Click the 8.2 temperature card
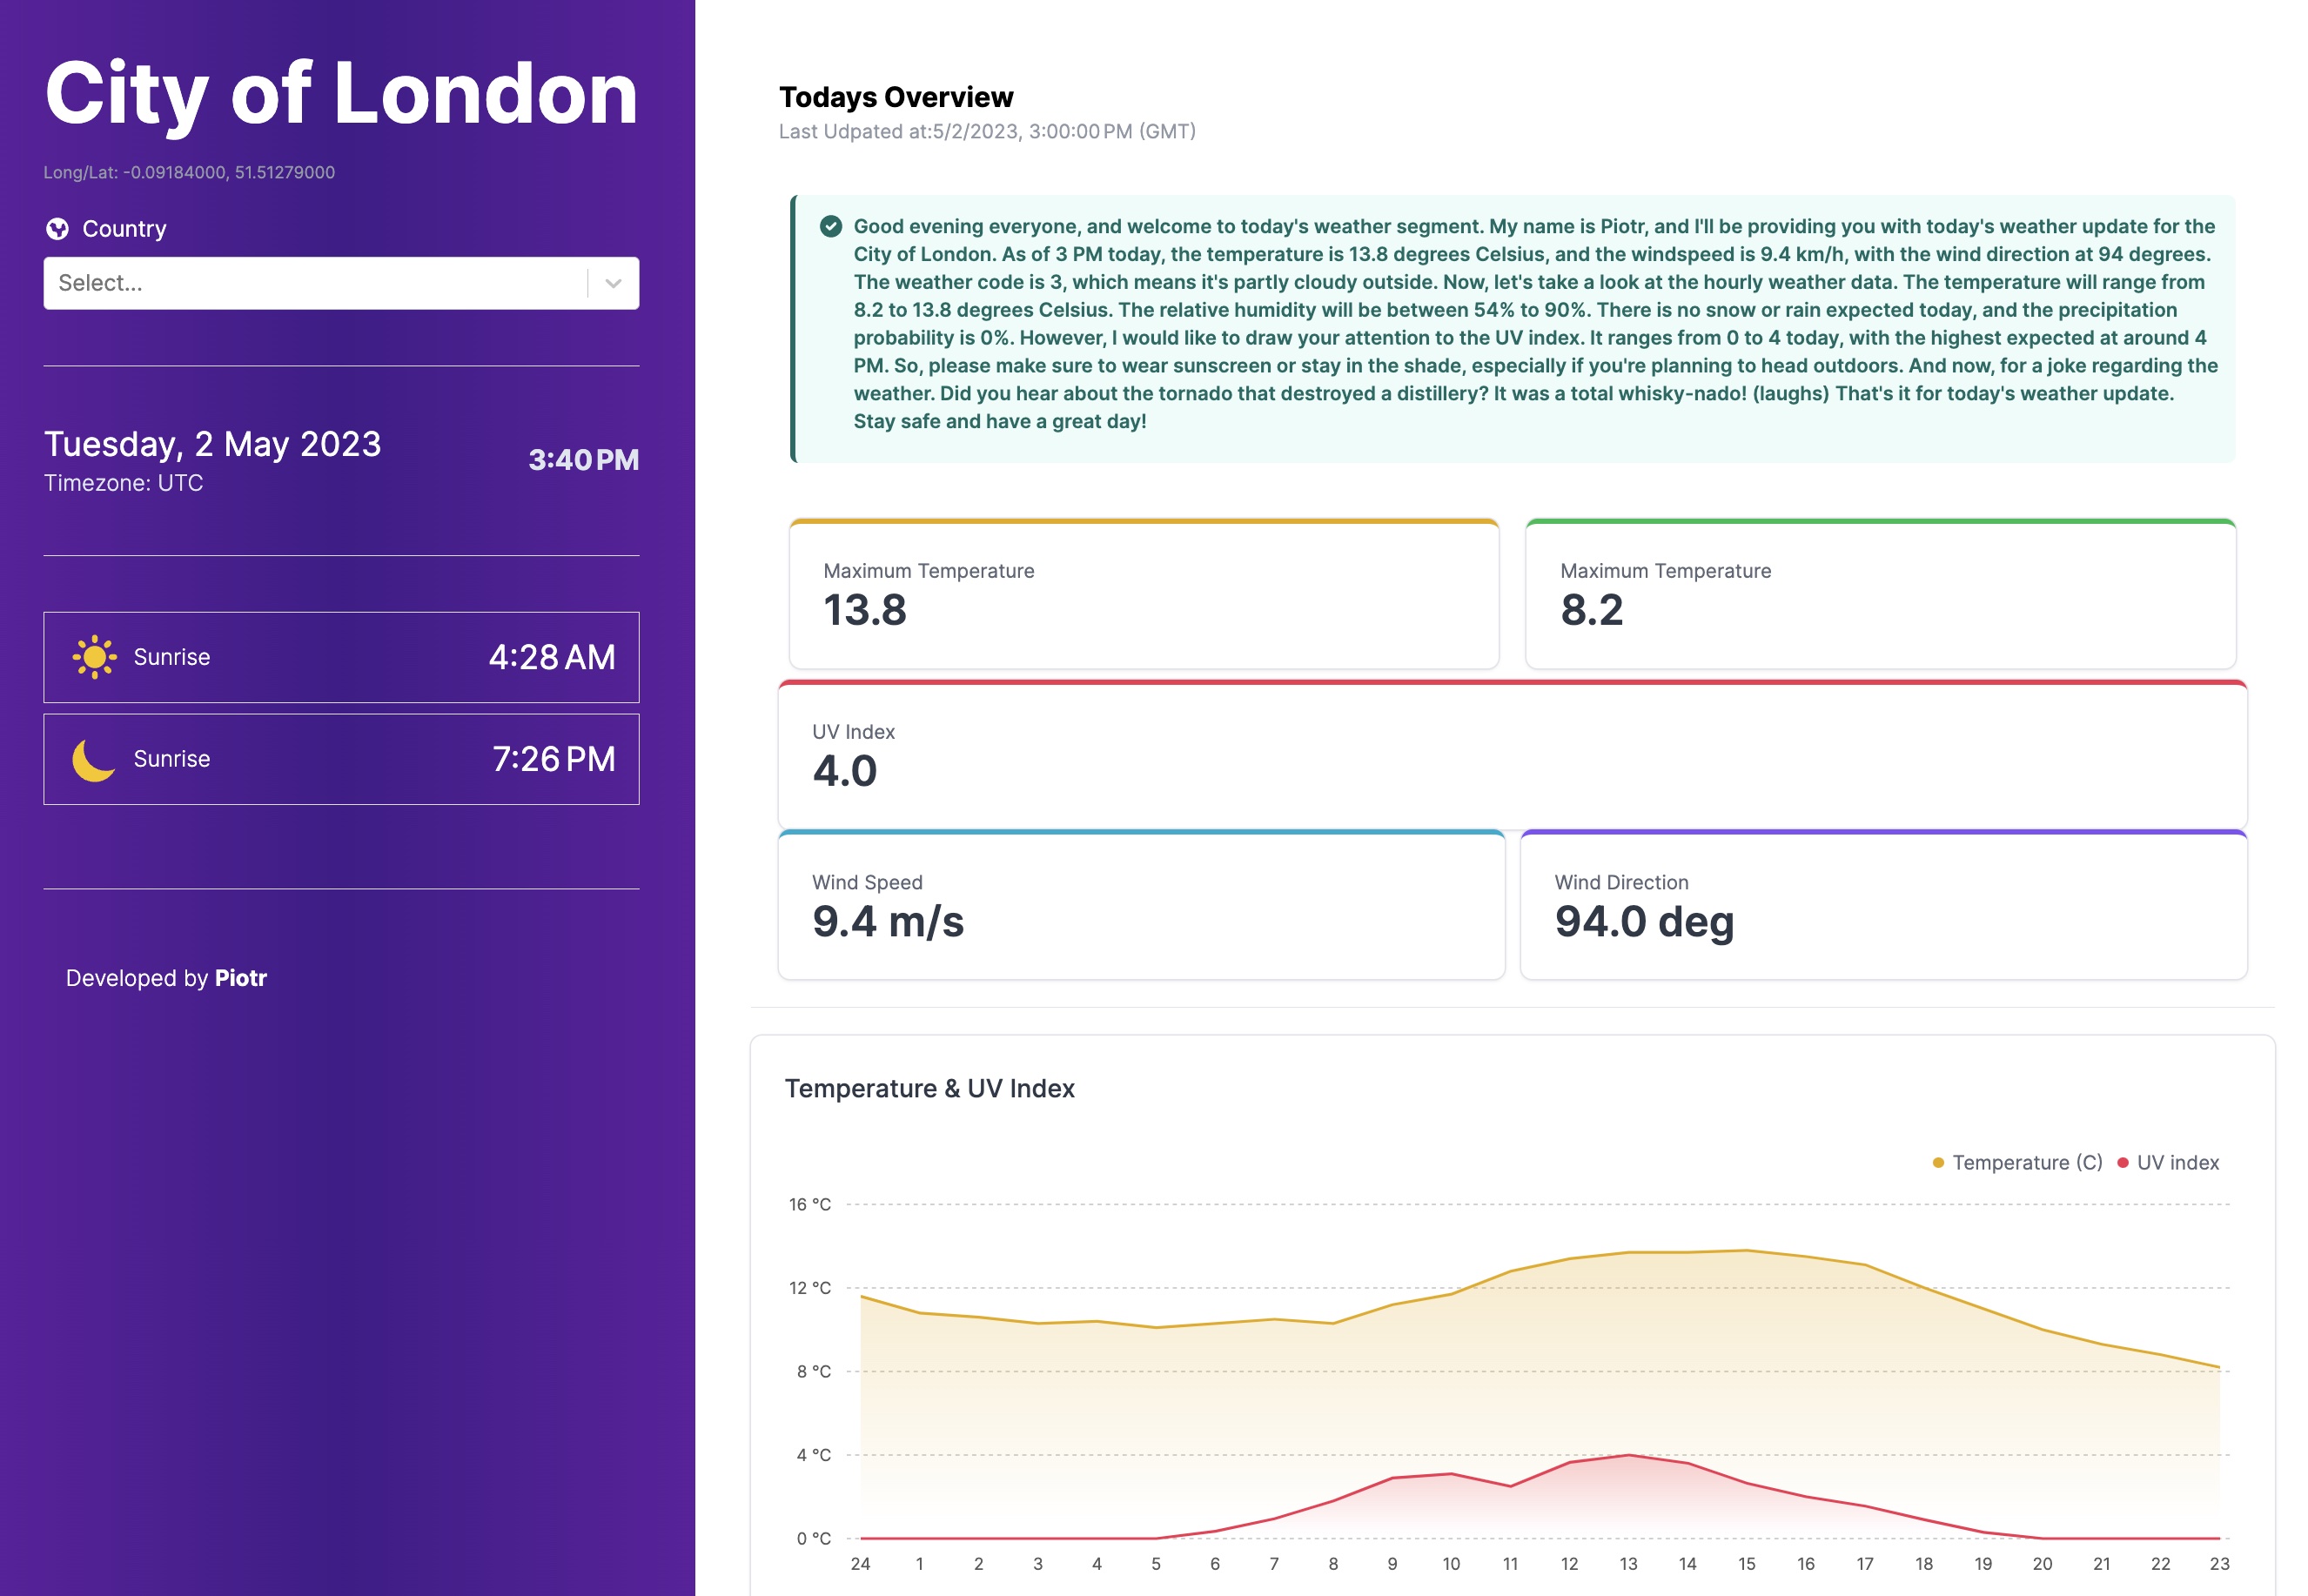The height and width of the screenshot is (1596, 2308). (1880, 595)
